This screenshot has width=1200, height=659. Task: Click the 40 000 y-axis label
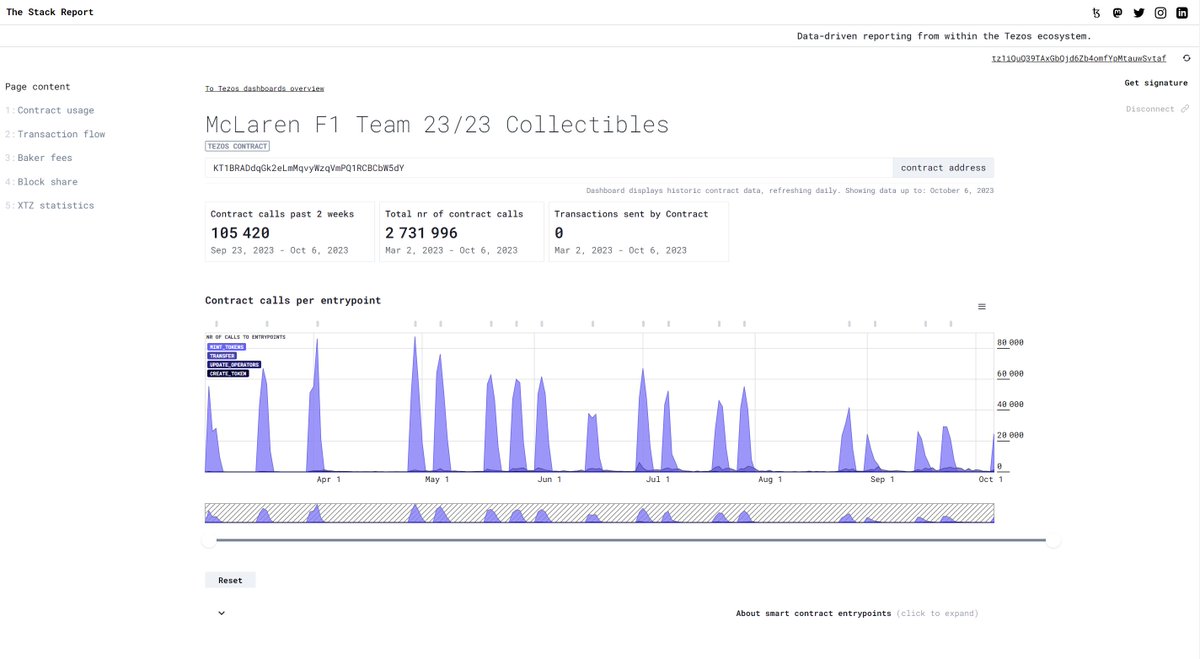pyautogui.click(x=1010, y=405)
